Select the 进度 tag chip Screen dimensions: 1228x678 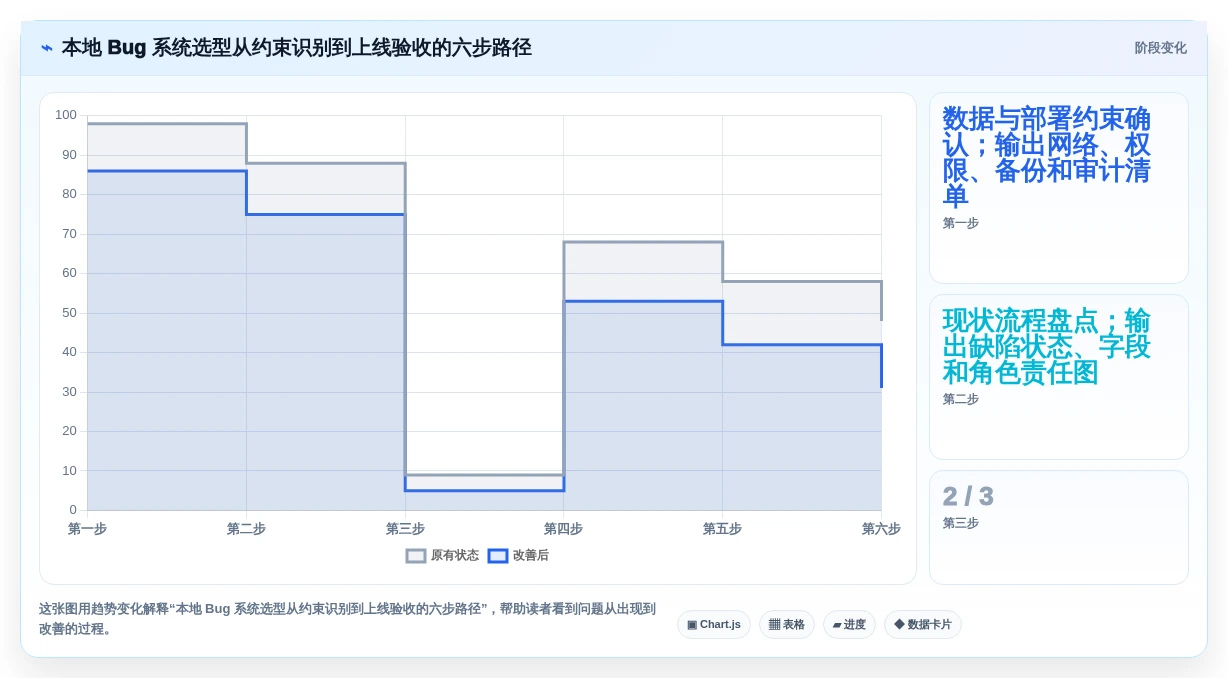pyautogui.click(x=849, y=625)
